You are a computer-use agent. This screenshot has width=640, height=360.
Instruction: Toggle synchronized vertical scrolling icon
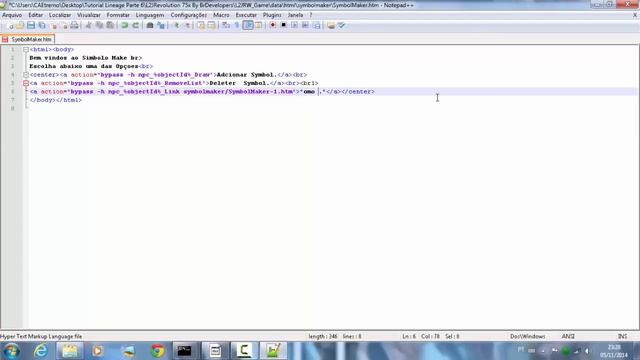click(201, 25)
